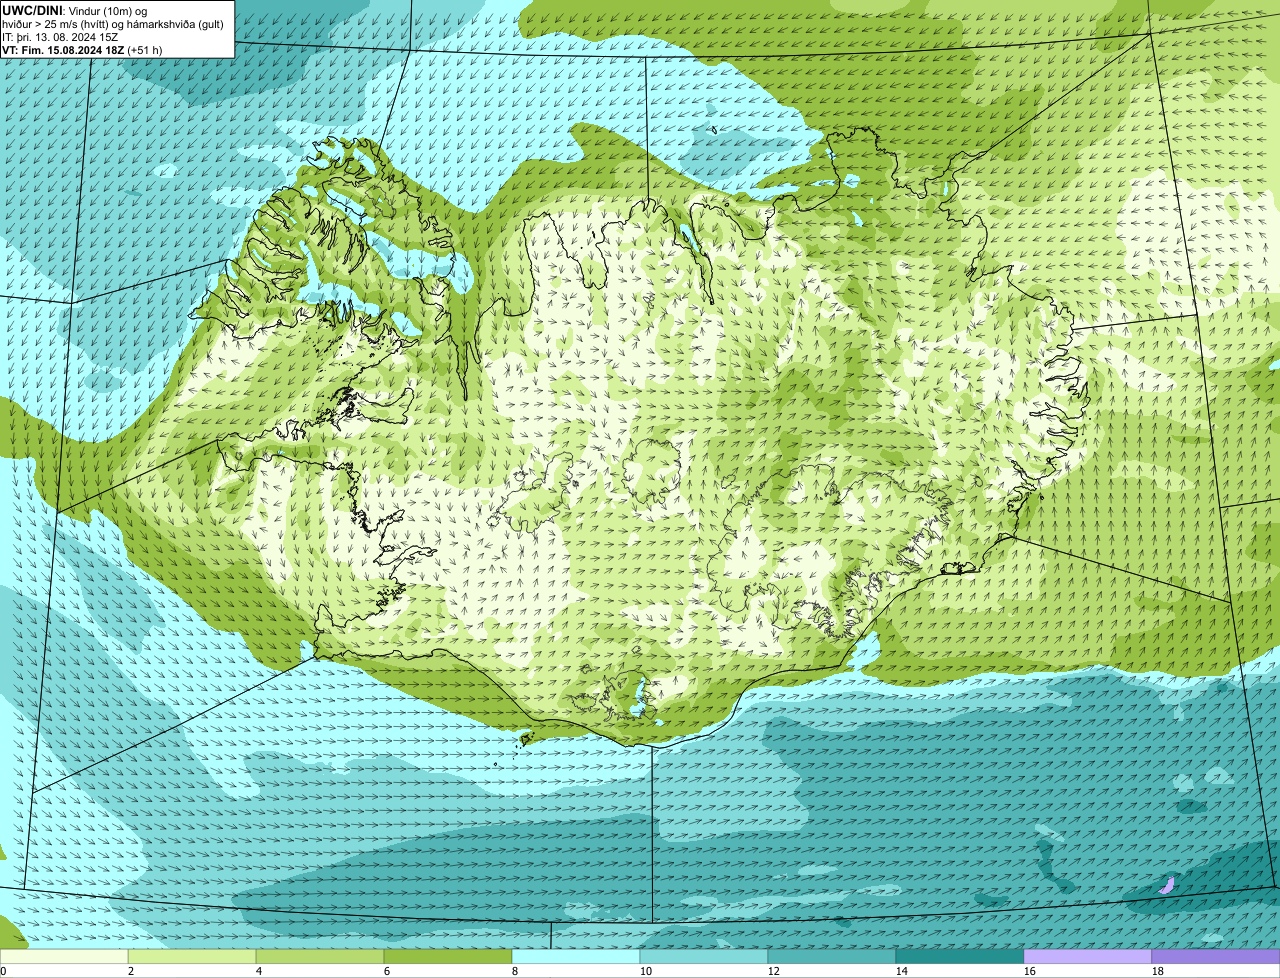Click the legend scale label '16'
The height and width of the screenshot is (978, 1280).
point(1030,971)
